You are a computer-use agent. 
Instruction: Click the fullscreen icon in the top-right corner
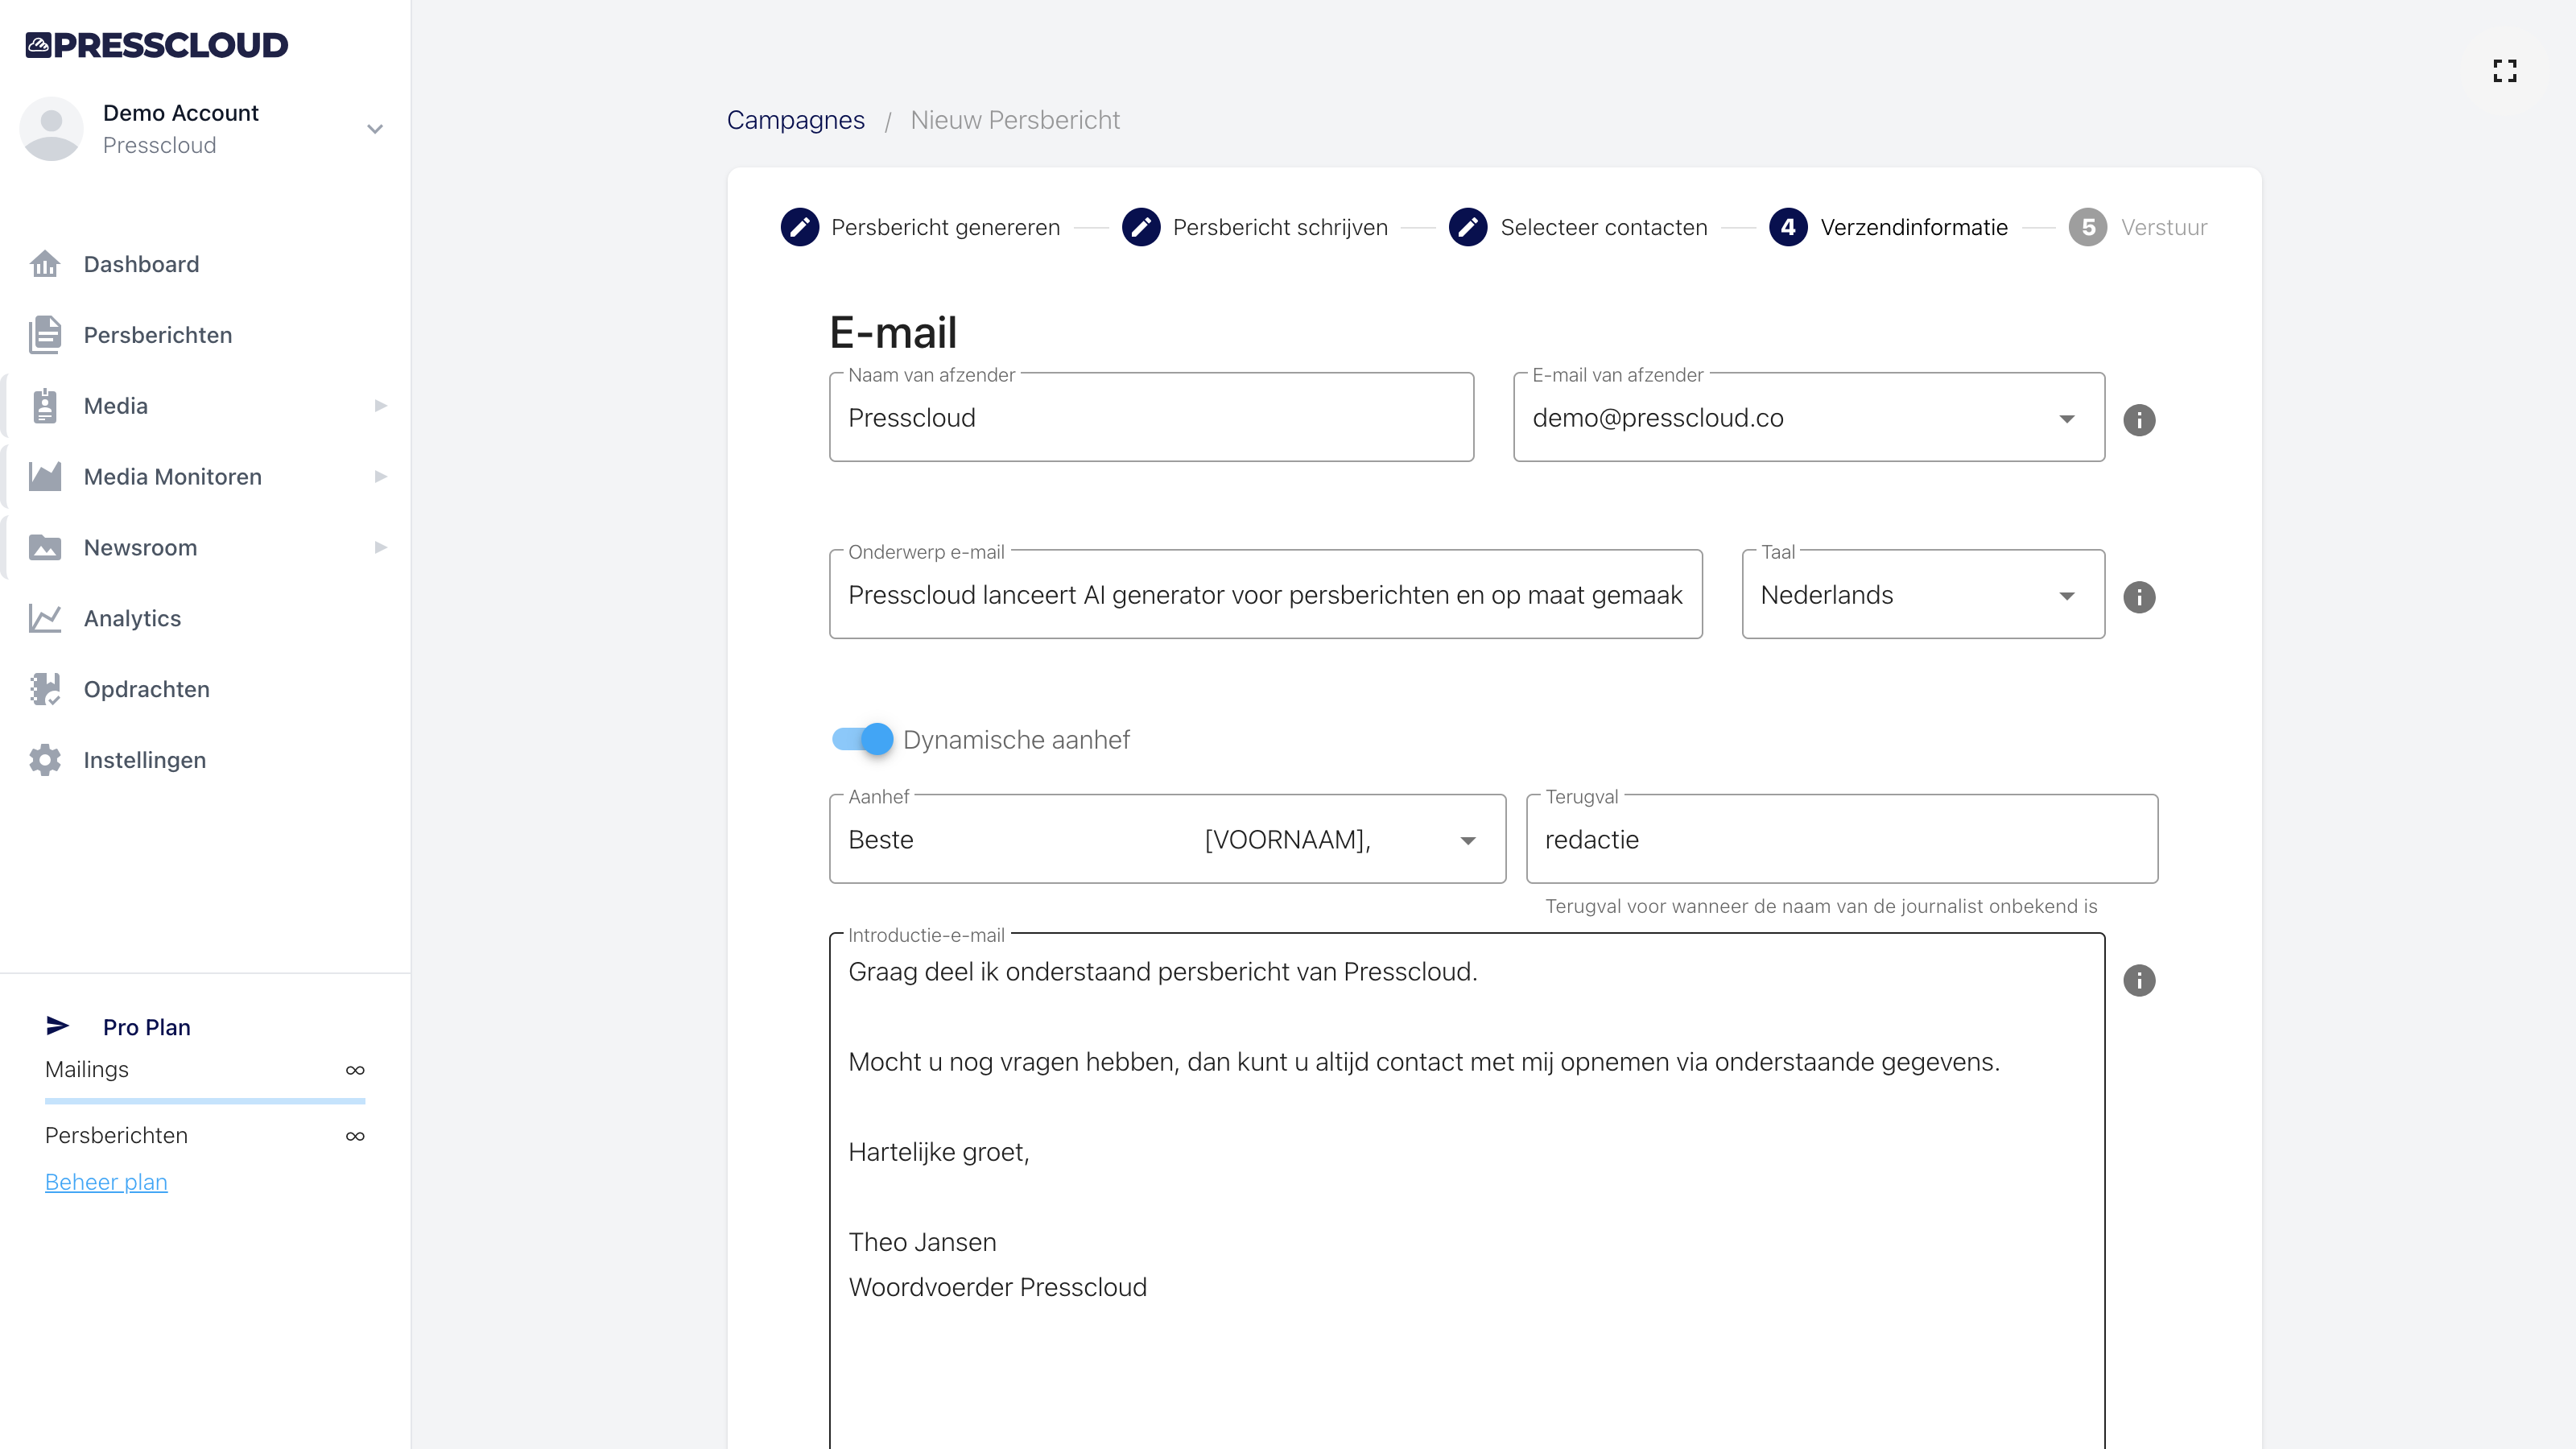click(2504, 70)
